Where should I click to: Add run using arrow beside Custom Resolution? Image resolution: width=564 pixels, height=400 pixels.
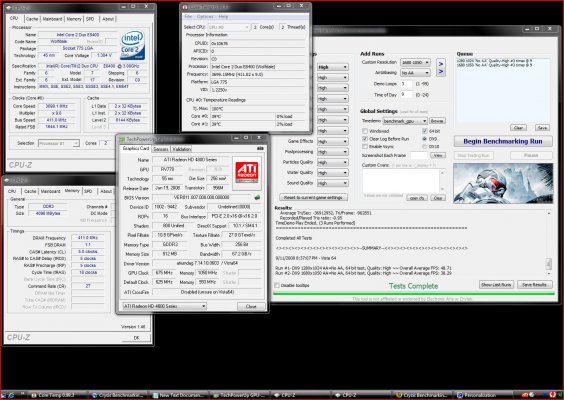point(441,63)
